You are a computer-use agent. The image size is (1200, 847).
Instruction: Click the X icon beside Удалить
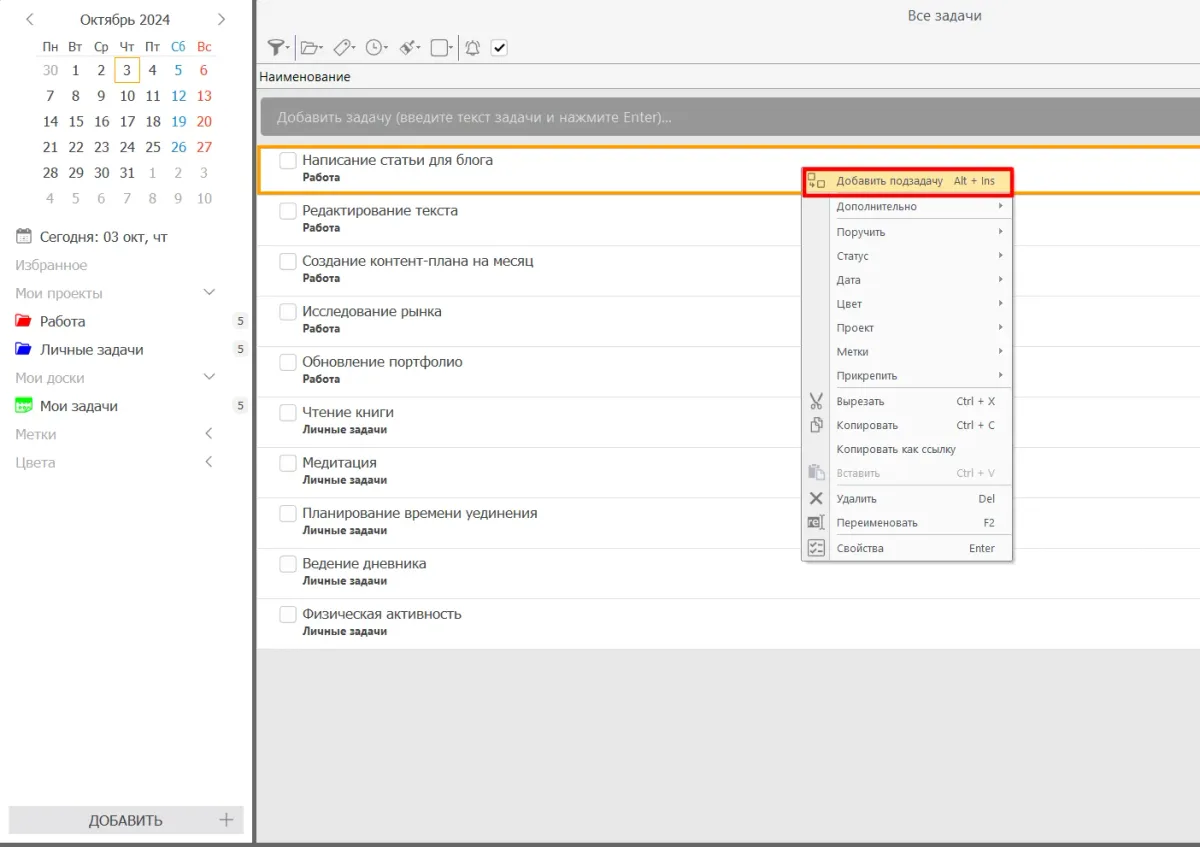click(x=816, y=498)
